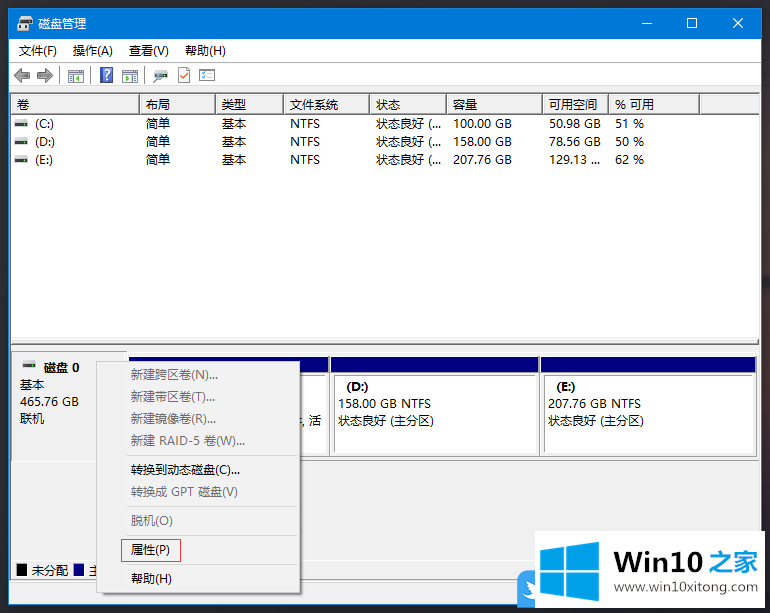Click the 50.98 GB free space cell
Screen dimensions: 770x613
tap(575, 124)
